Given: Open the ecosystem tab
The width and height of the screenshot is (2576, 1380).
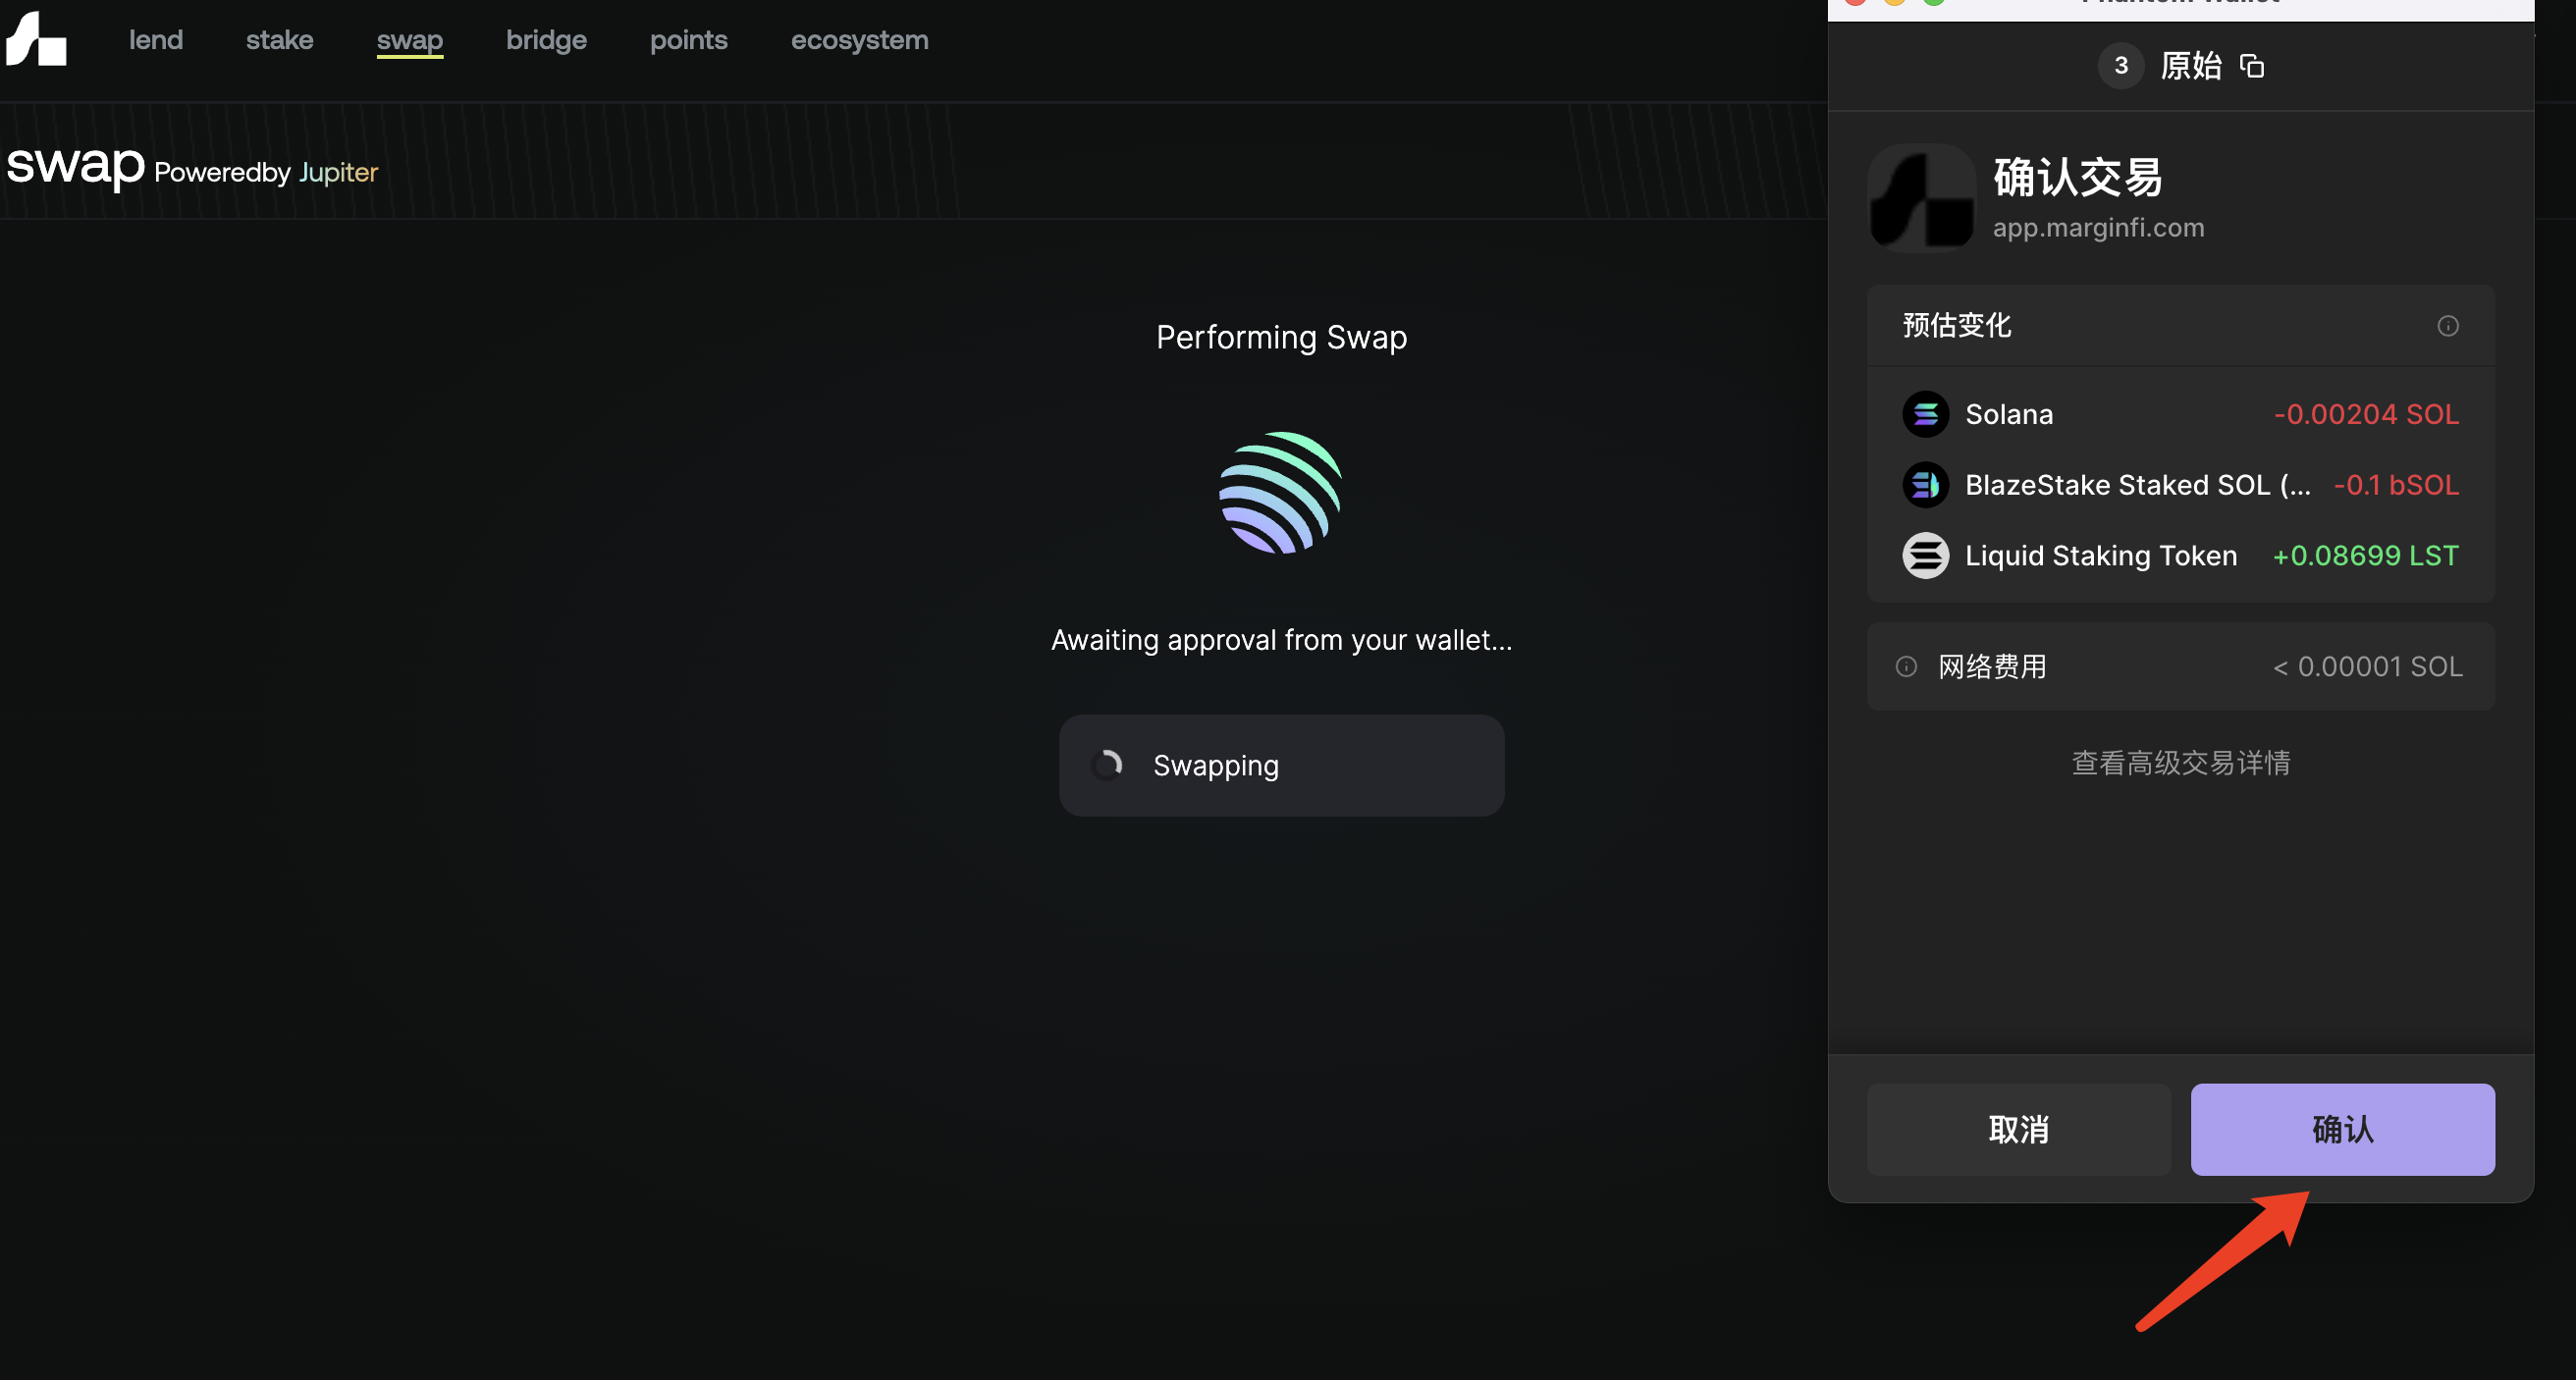Looking at the screenshot, I should [x=859, y=40].
